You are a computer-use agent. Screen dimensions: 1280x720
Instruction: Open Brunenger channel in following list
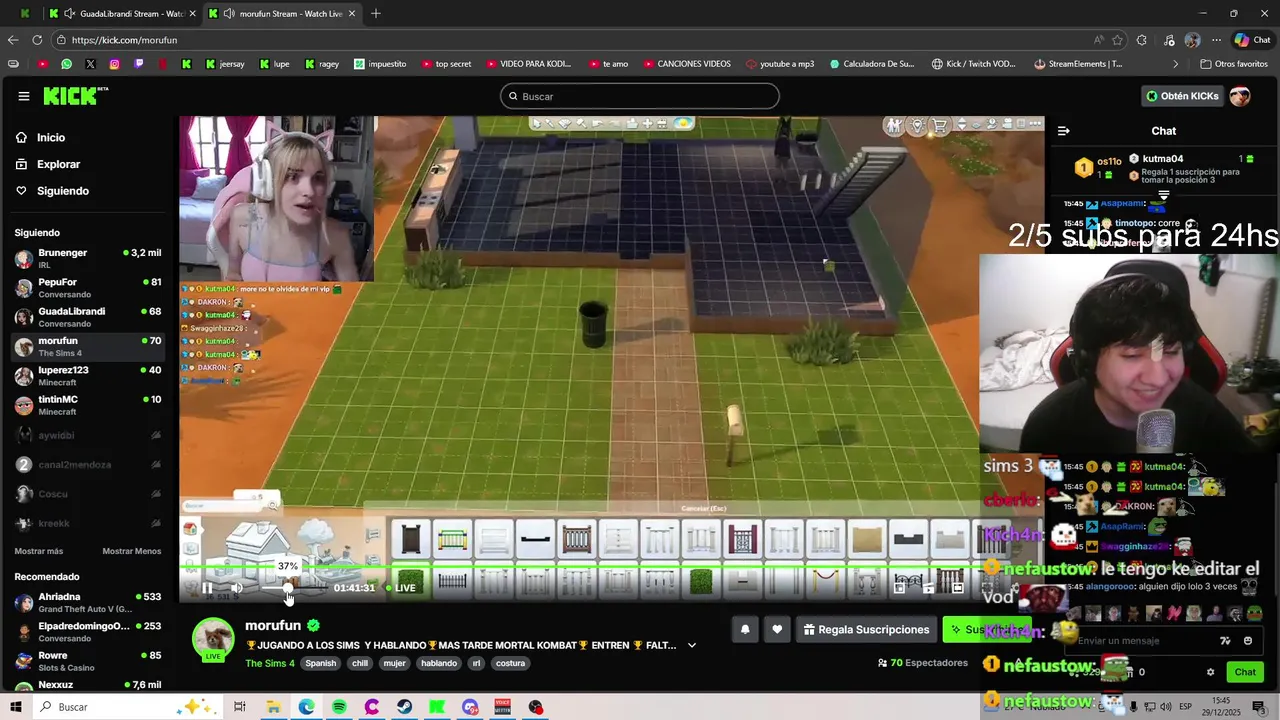[x=88, y=259]
